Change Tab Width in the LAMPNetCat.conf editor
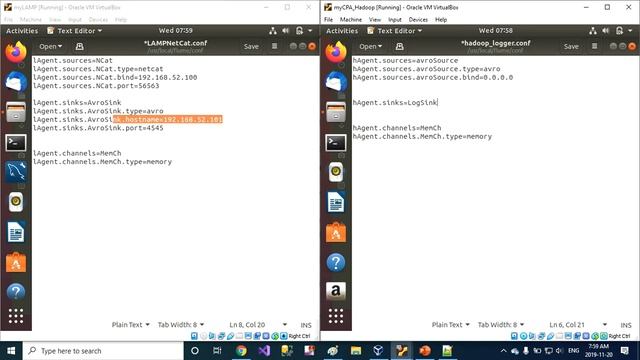Screen dimensions: 640x360 coord(181,325)
